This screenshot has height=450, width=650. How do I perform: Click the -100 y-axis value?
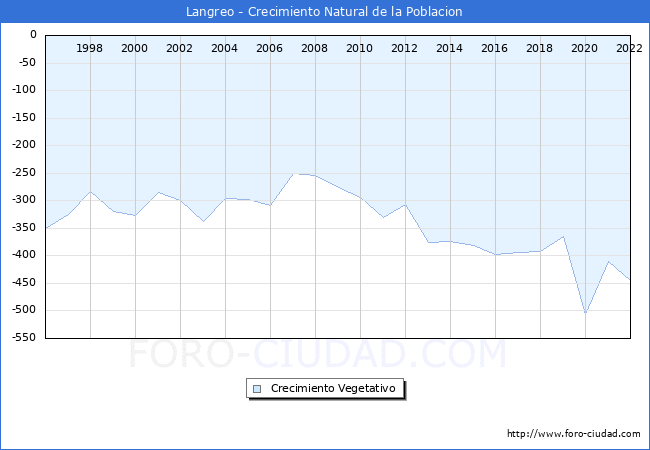coord(24,90)
